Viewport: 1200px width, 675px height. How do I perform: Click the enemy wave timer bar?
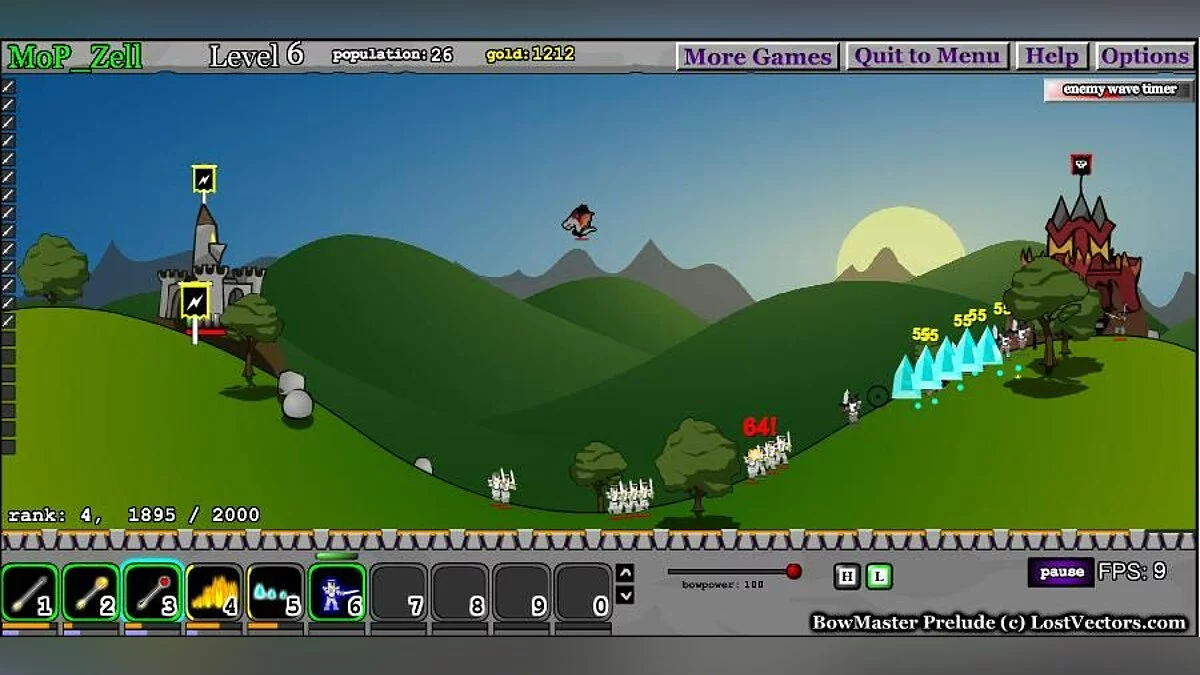point(1119,90)
